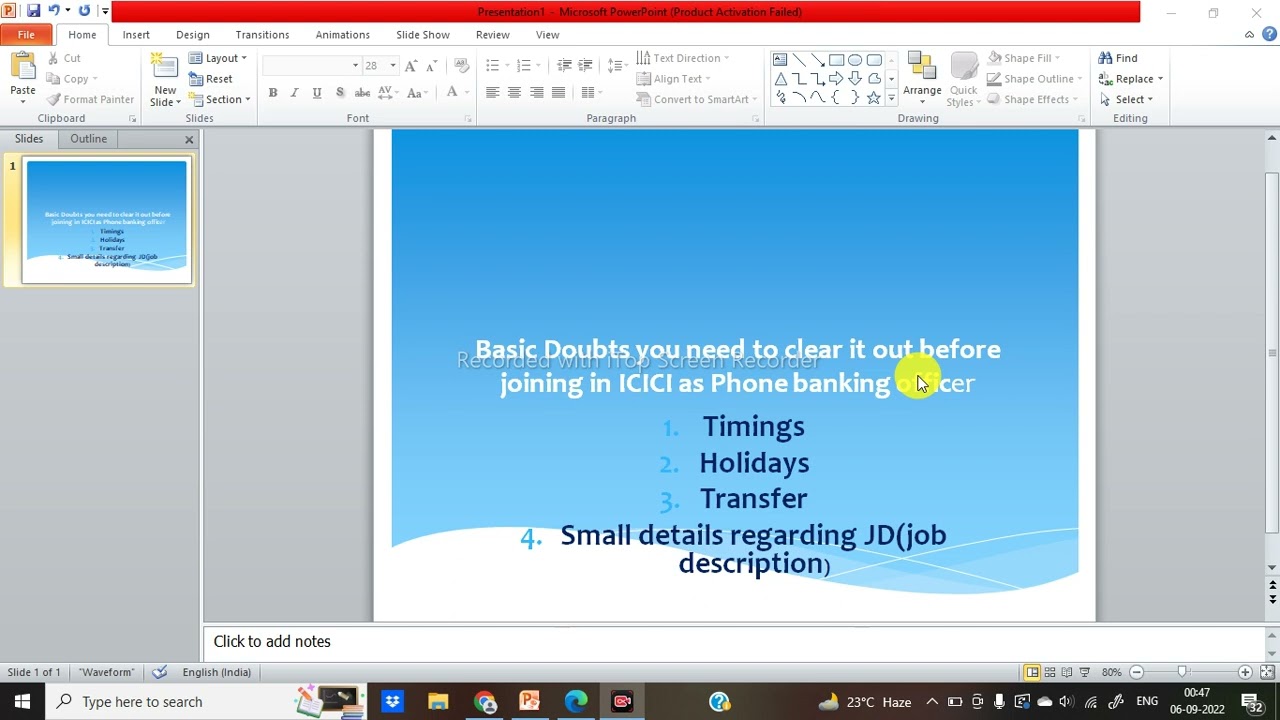Open the Layout dropdown
The width and height of the screenshot is (1280, 720).
pyautogui.click(x=218, y=58)
